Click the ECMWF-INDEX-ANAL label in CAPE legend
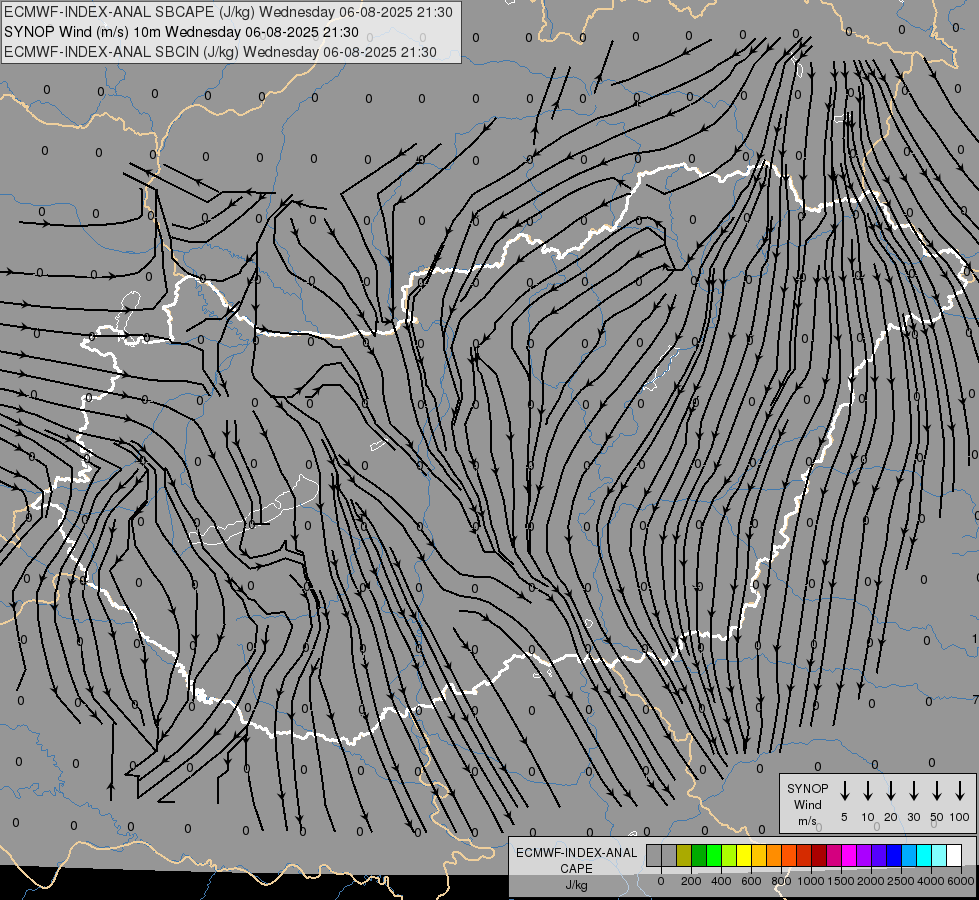 click(x=576, y=853)
